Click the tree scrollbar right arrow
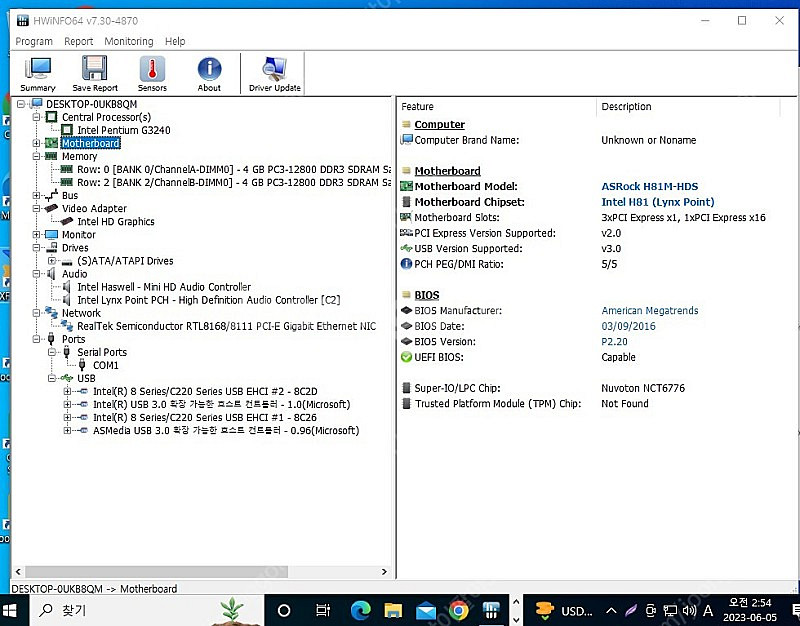 384,572
